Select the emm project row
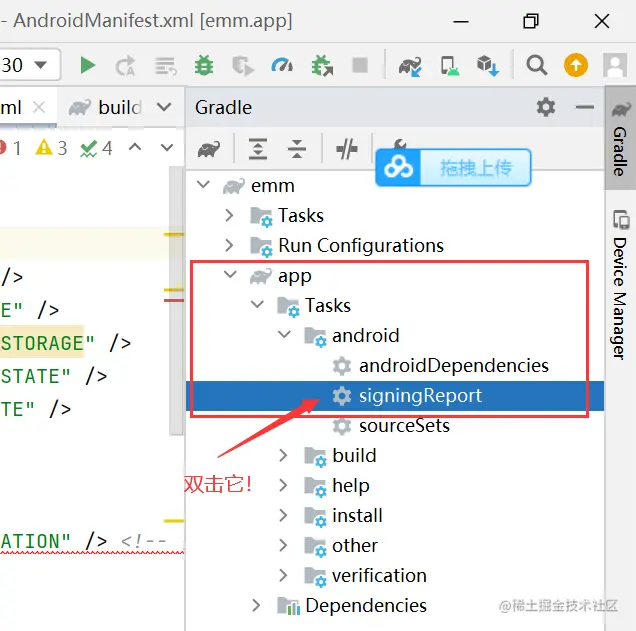Screen dimensions: 636x631 [x=395, y=186]
